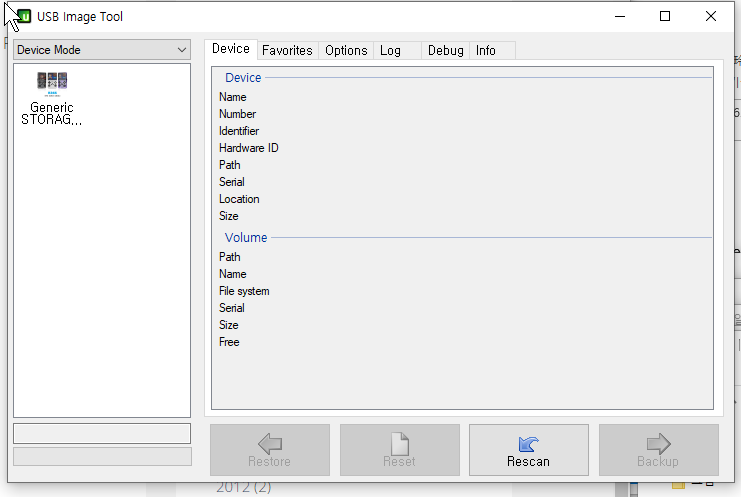
Task: Click the progress bar under device list
Action: (x=103, y=457)
